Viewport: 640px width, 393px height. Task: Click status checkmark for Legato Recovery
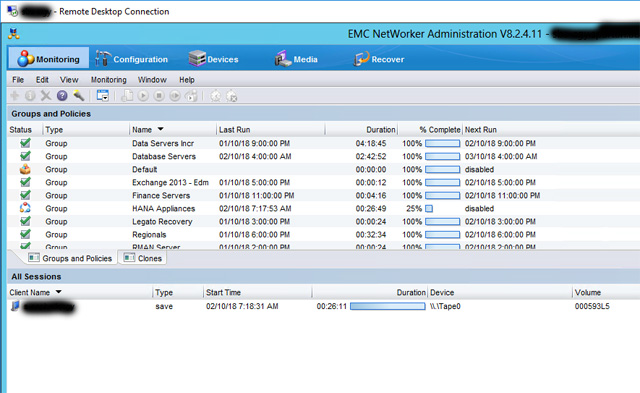[x=25, y=221]
